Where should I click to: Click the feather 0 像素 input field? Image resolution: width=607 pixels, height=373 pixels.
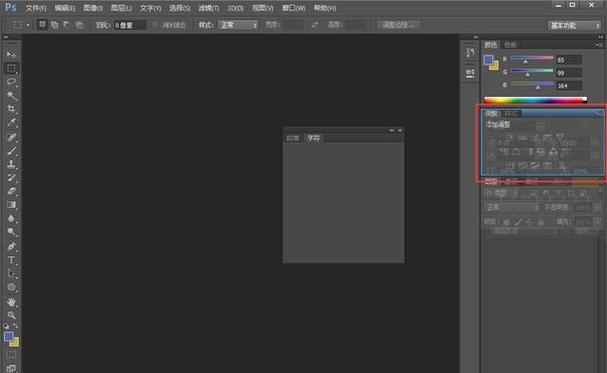pos(130,26)
